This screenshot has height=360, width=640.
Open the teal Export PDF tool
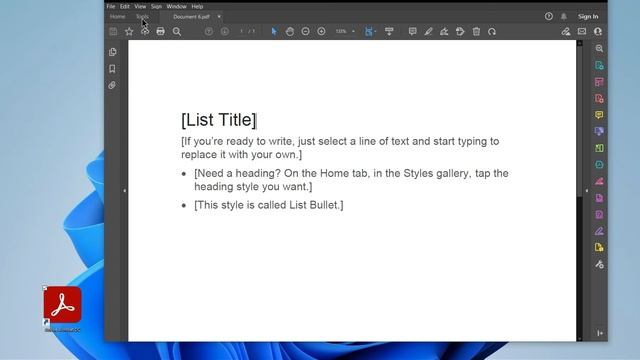(x=599, y=65)
